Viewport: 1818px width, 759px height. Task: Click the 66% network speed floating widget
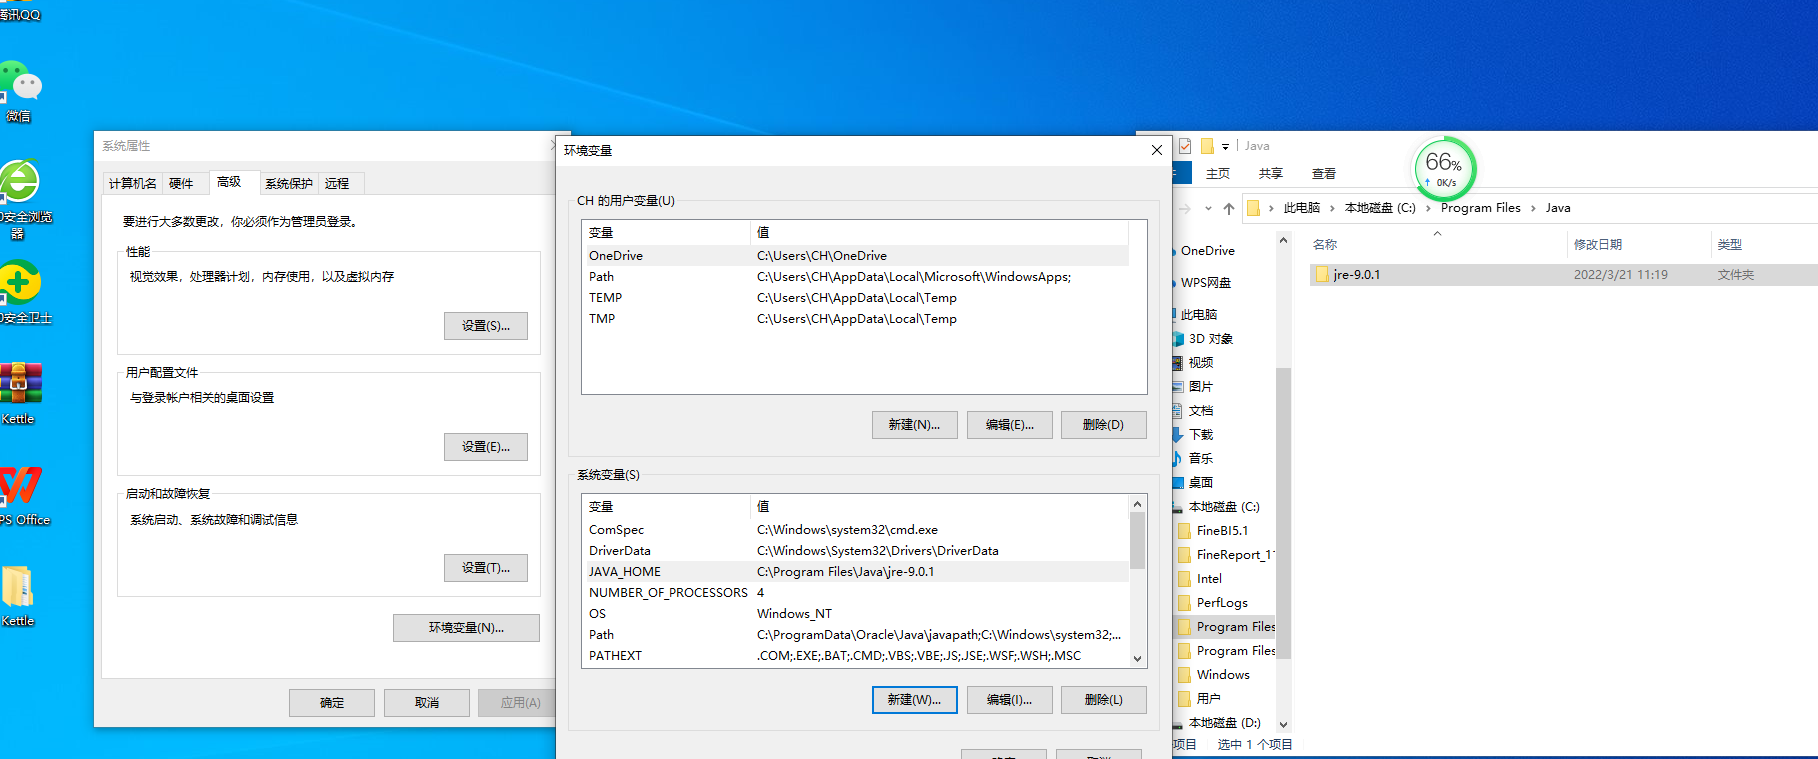[1444, 168]
